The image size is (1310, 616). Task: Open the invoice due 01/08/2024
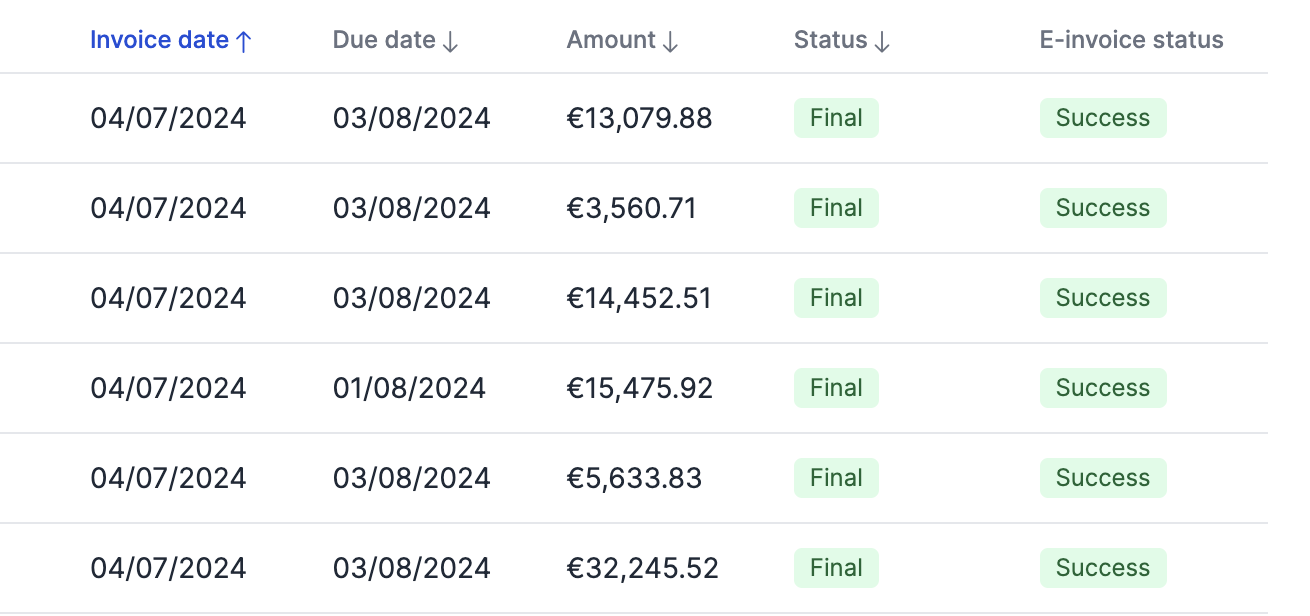click(x=409, y=387)
